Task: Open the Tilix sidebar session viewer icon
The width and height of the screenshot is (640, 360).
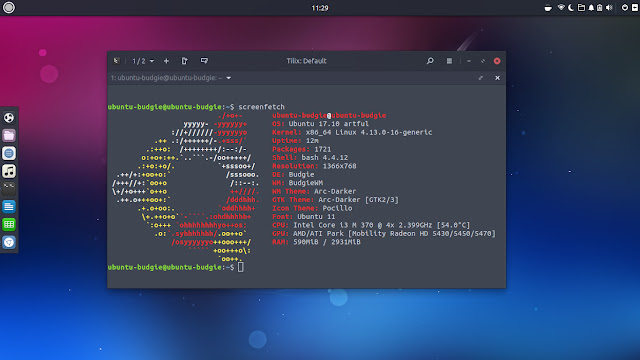Action: 116,61
